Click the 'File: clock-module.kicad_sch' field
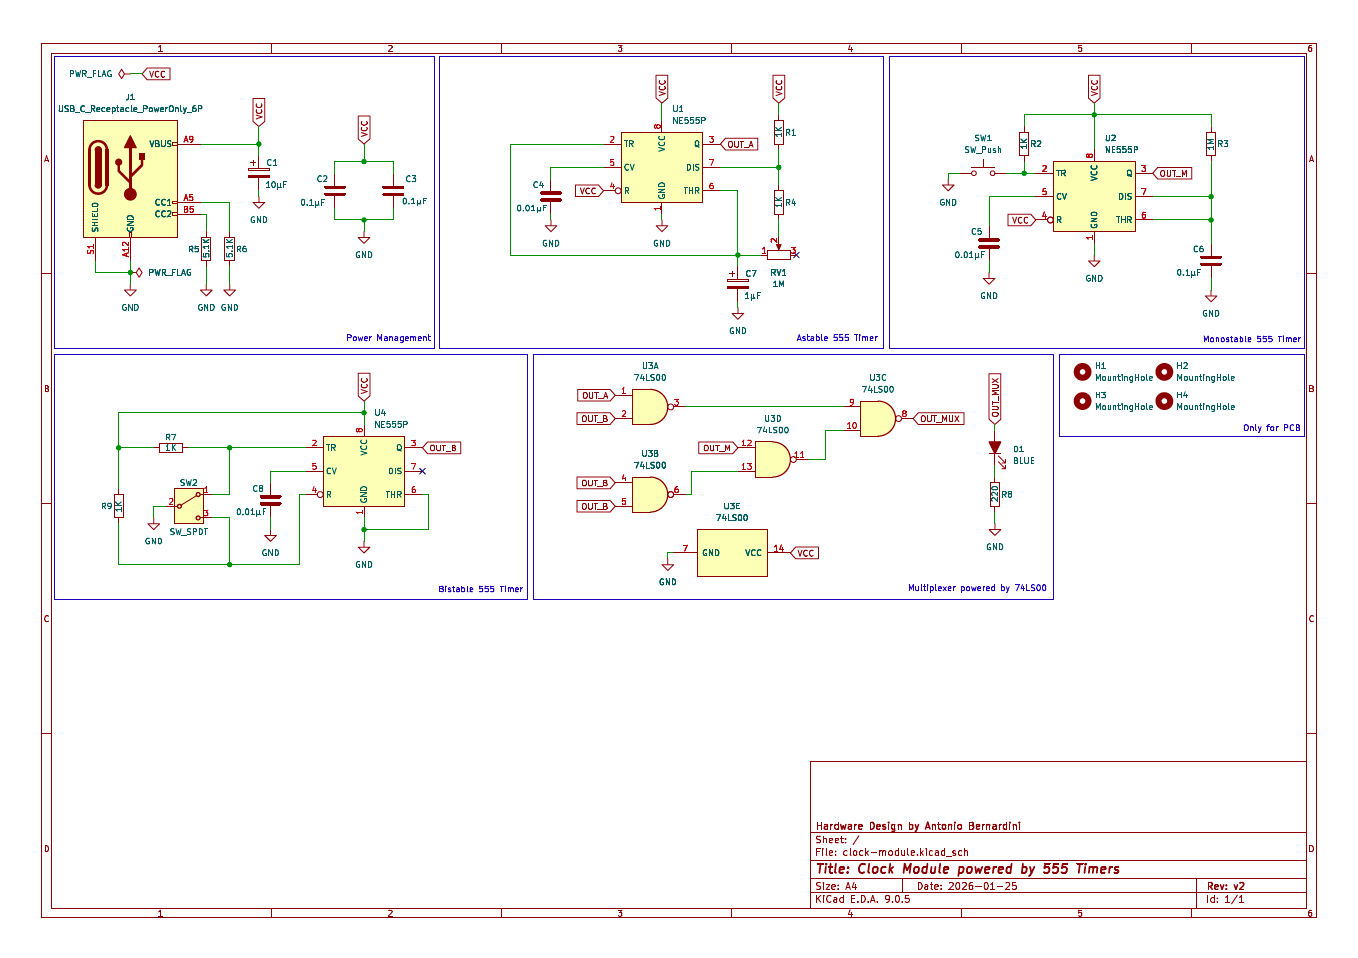Screen dimensions: 1358x958 pos(891,852)
